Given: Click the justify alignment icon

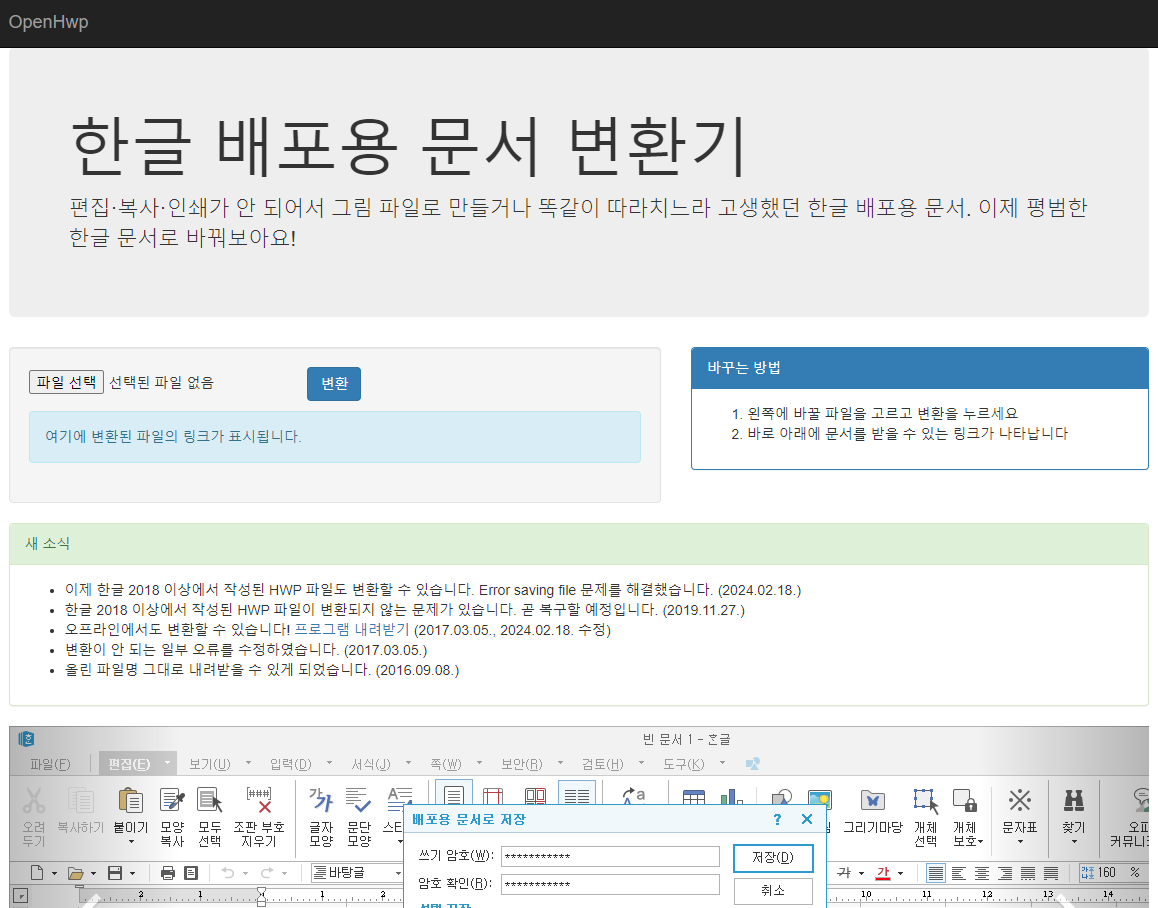Looking at the screenshot, I should click(x=936, y=873).
